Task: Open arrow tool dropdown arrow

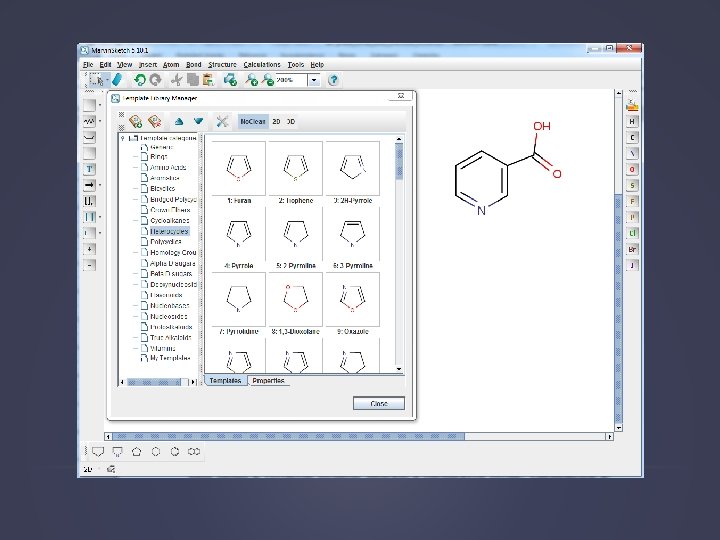Action: [x=100, y=185]
